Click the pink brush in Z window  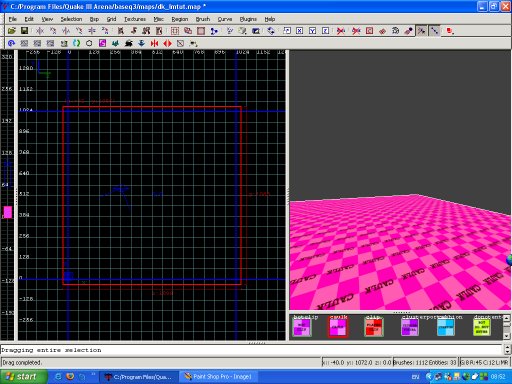[x=8, y=212]
